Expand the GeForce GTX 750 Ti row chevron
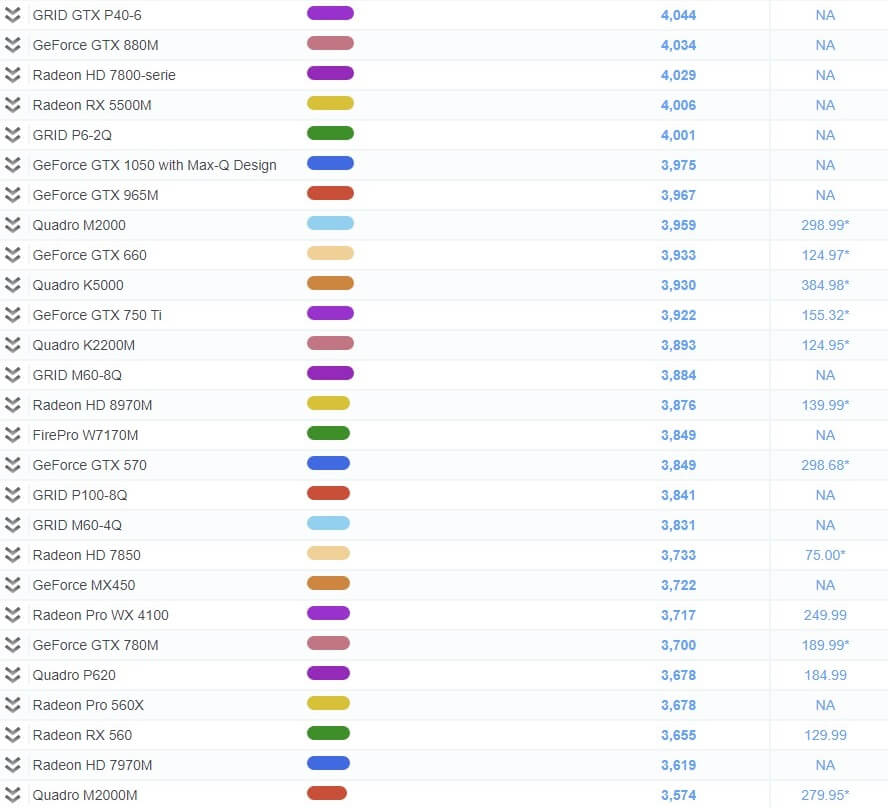This screenshot has width=888, height=808. click(12, 315)
